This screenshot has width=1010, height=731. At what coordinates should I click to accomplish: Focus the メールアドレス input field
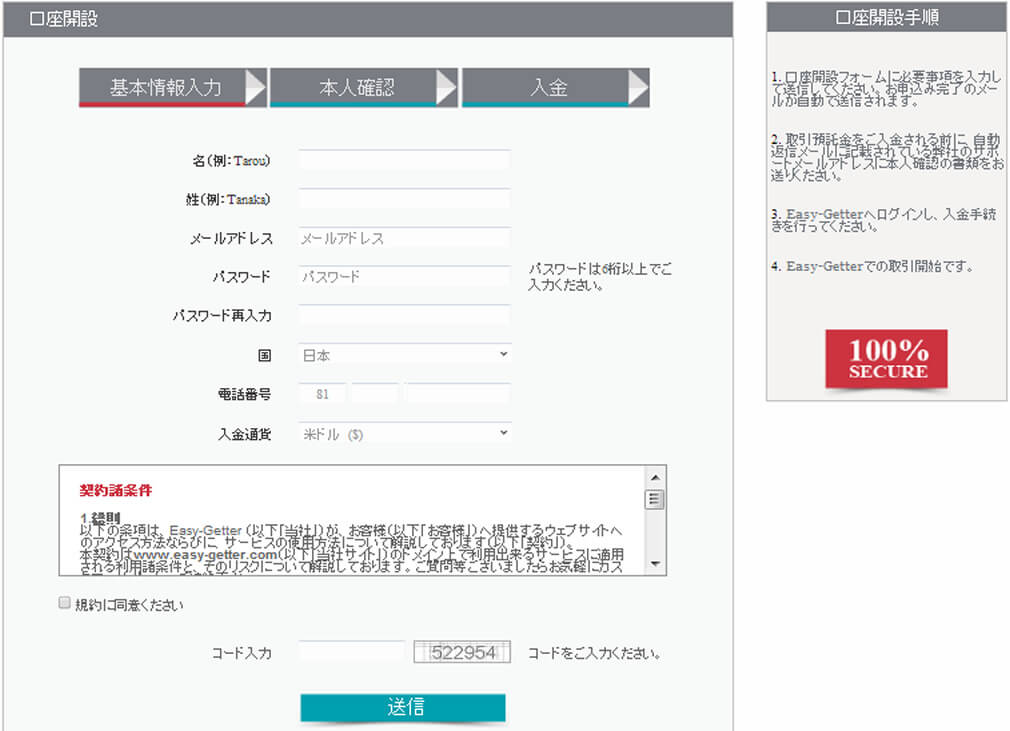click(x=405, y=238)
